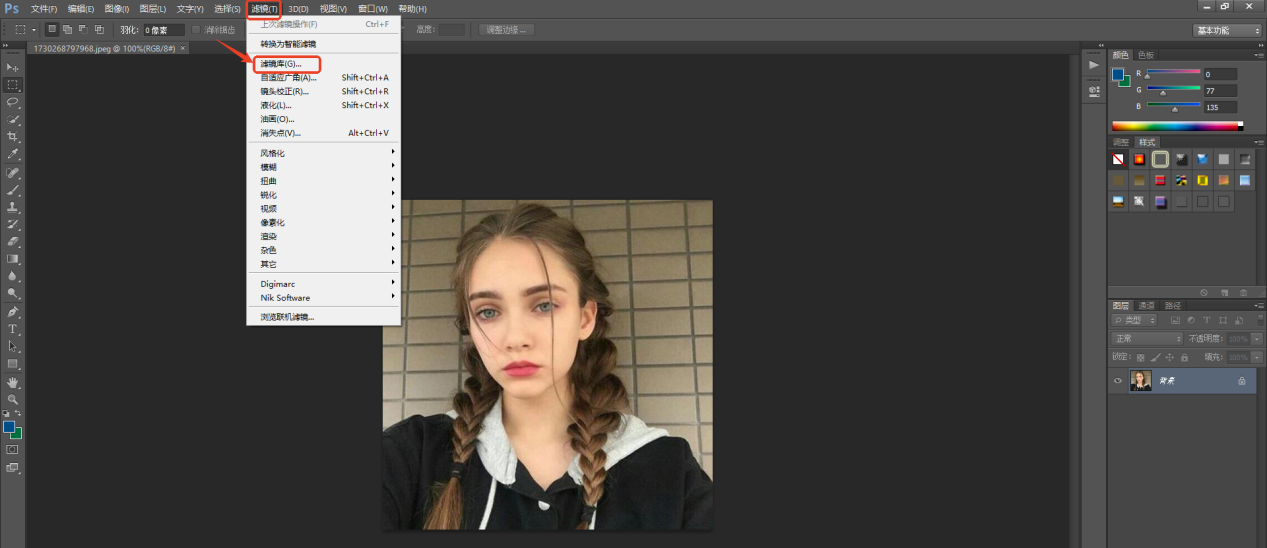Image resolution: width=1267 pixels, height=548 pixels.
Task: Select the Spot Healing Brush tool
Action: (x=13, y=172)
